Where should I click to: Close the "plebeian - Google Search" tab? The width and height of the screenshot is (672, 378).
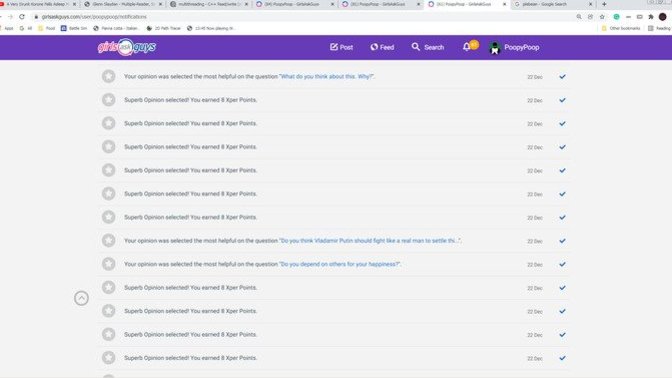[591, 4]
